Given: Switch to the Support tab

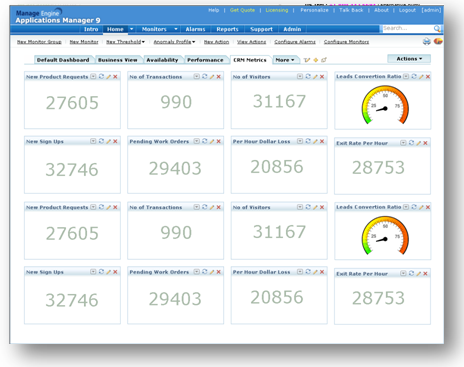Looking at the screenshot, I should tap(261, 29).
